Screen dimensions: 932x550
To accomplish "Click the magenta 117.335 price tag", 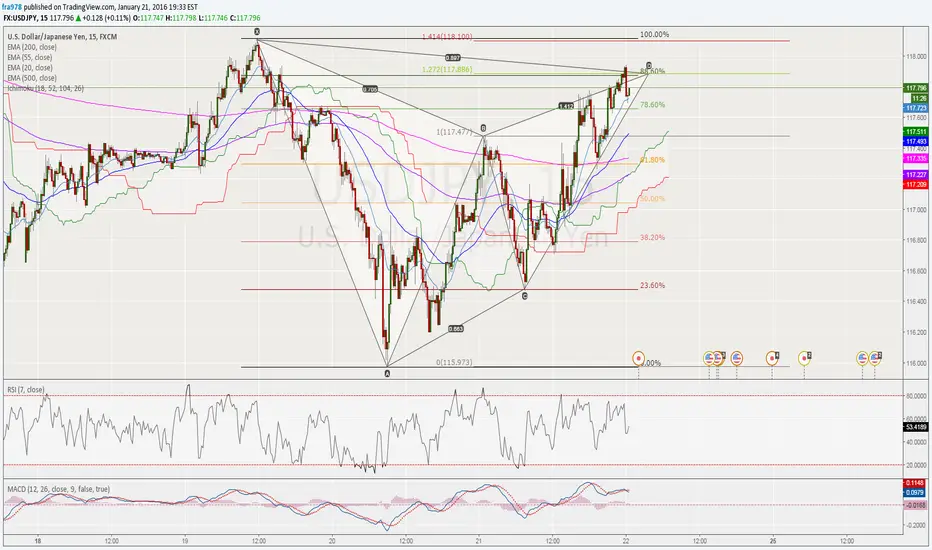I will click(915, 159).
